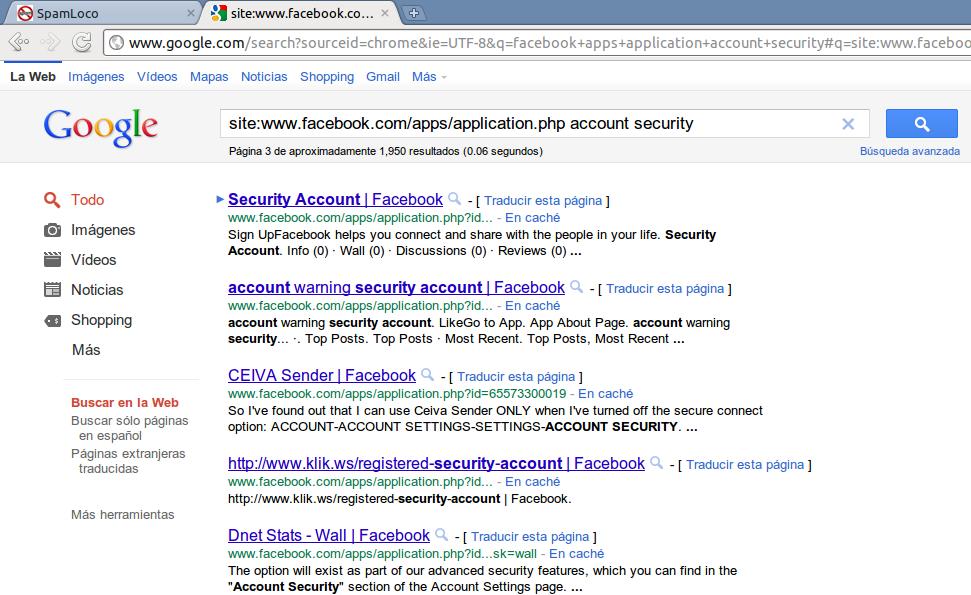
Task: Click Buscar sólo páginas en español
Action: pyautogui.click(x=129, y=428)
